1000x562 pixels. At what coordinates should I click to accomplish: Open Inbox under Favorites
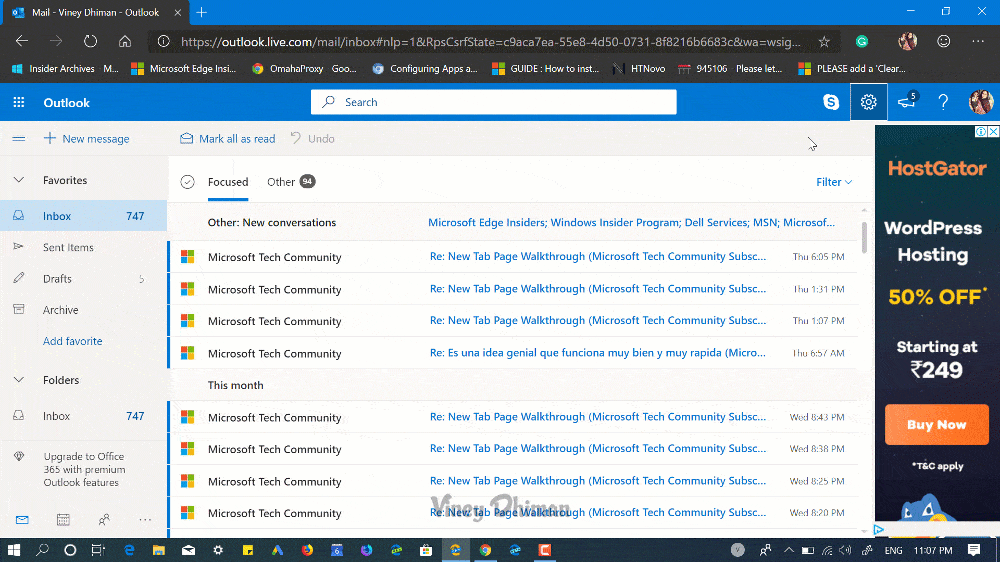84,216
